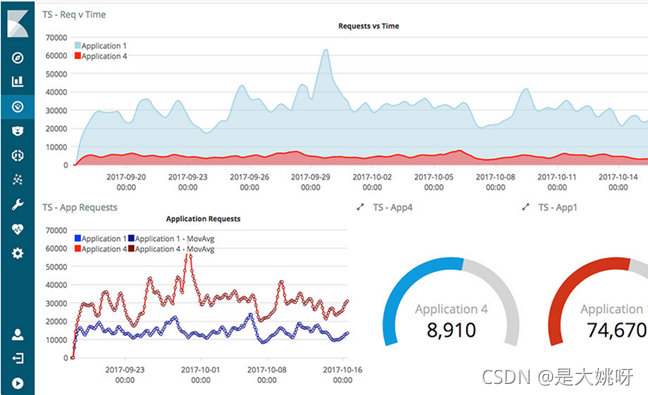Image resolution: width=648 pixels, height=395 pixels.
Task: Toggle Application 1 blue legend in Application Requests
Action: 100,239
